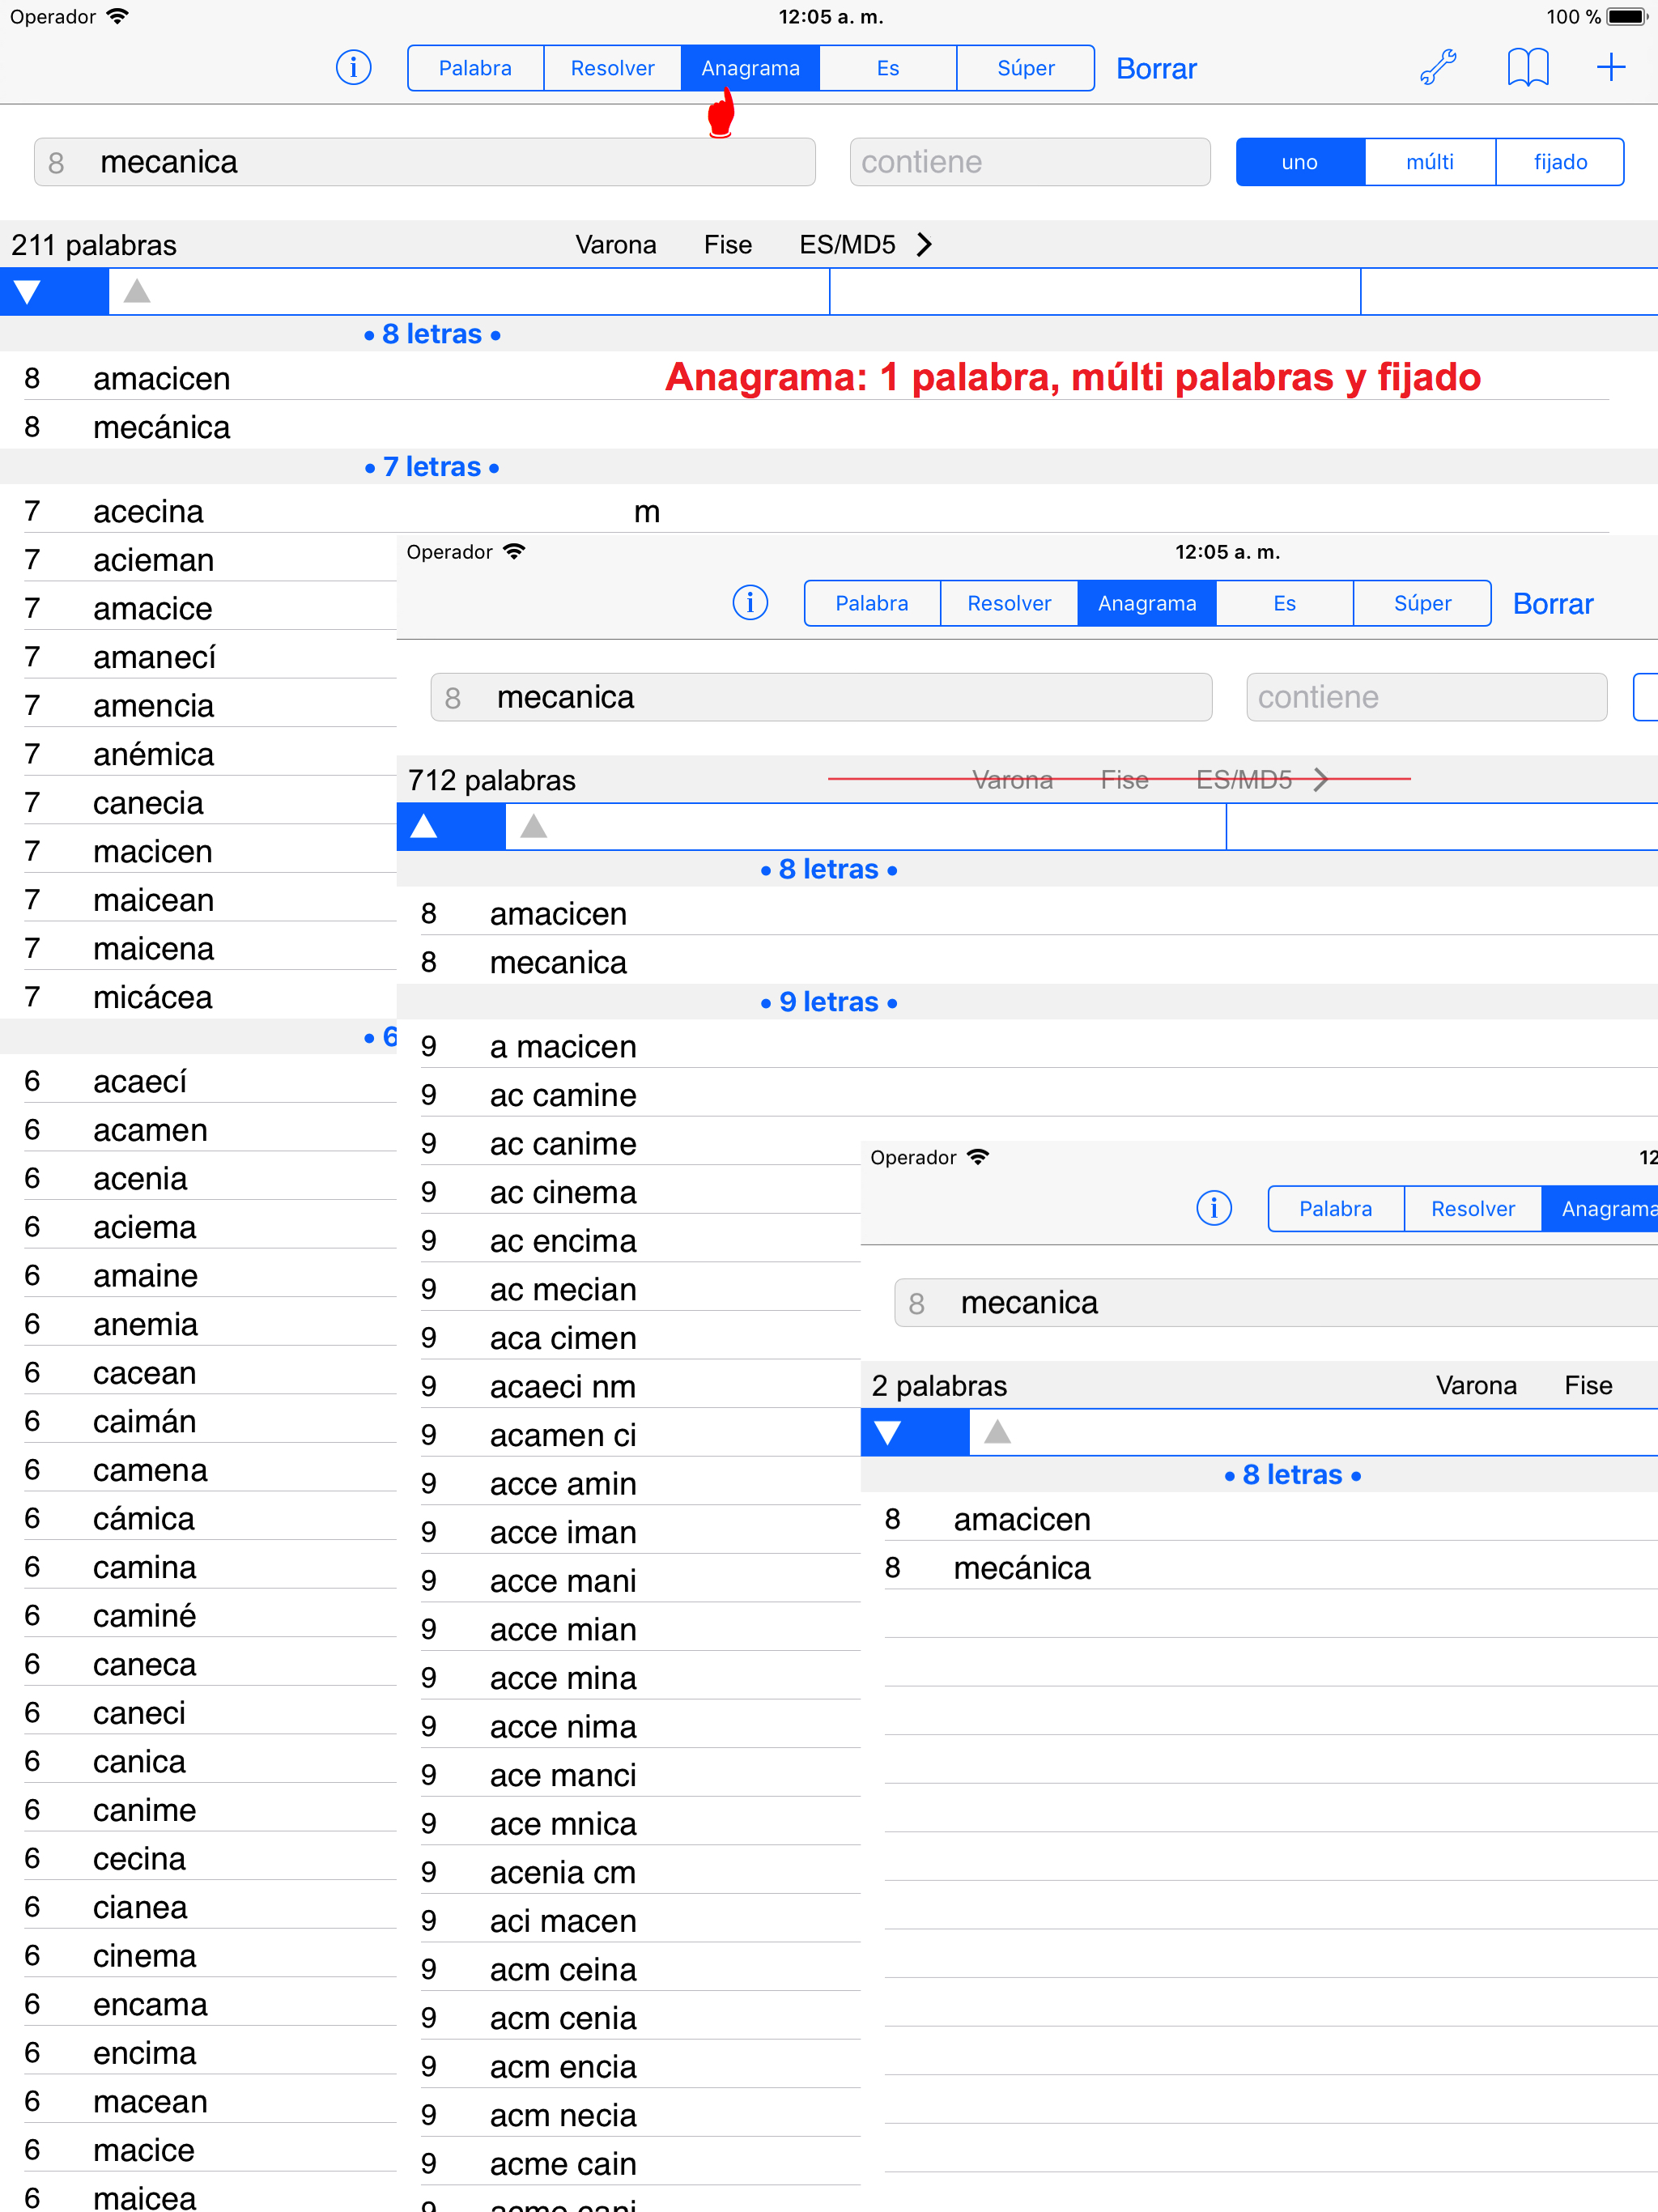Tap the 'mecanica' anagram input field
Screen dimensions: 1658x2212
click(425, 162)
